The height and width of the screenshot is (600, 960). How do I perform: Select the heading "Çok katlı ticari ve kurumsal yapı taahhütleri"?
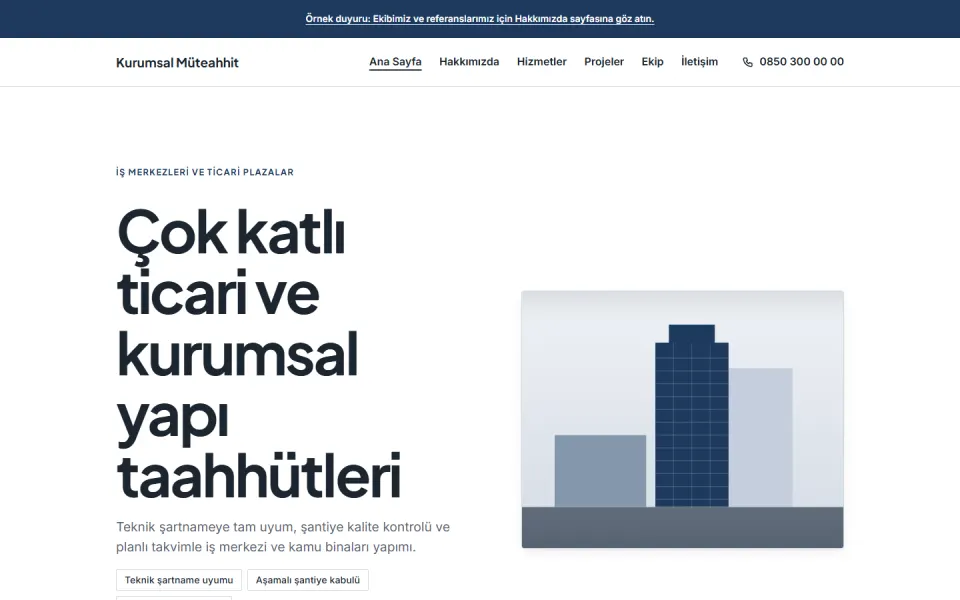click(259, 354)
